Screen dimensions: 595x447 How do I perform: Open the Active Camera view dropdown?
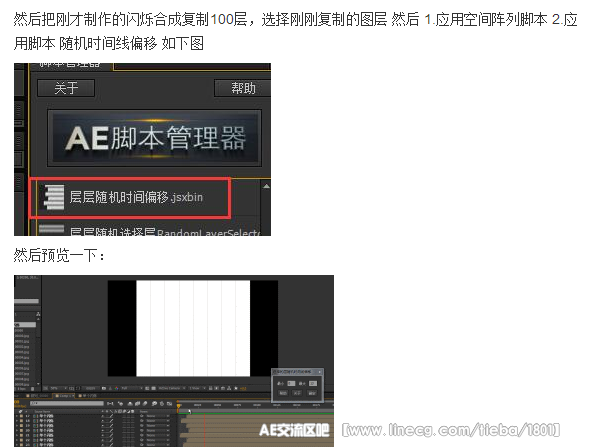[172, 388]
